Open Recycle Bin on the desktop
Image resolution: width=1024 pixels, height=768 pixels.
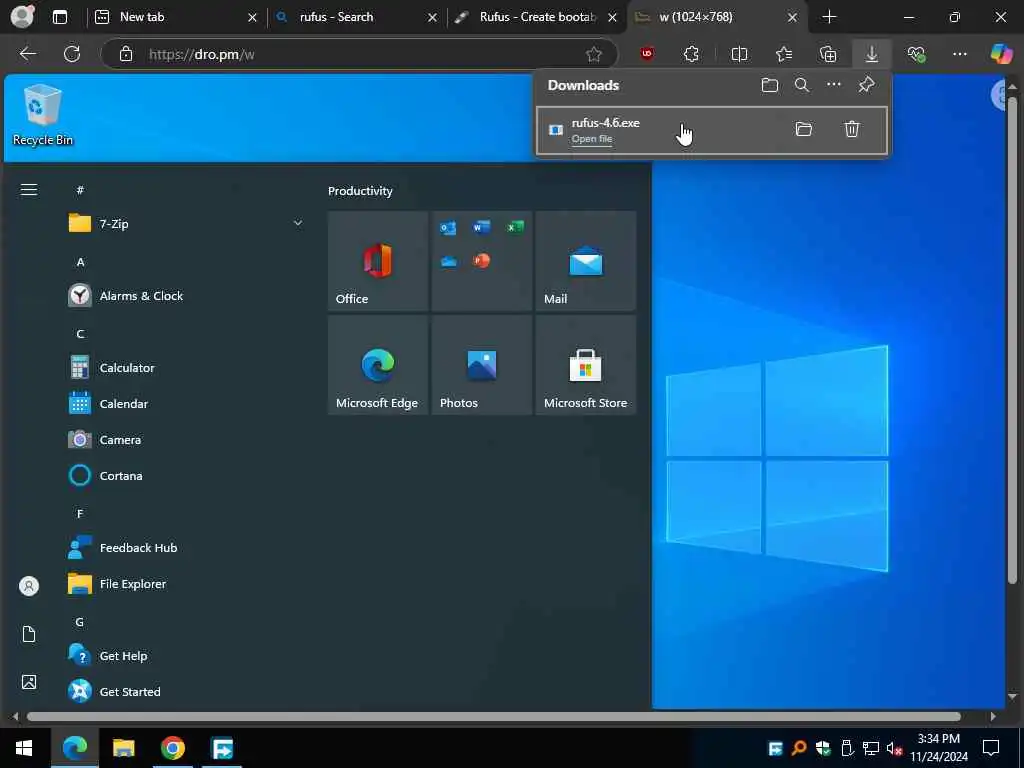(x=42, y=116)
